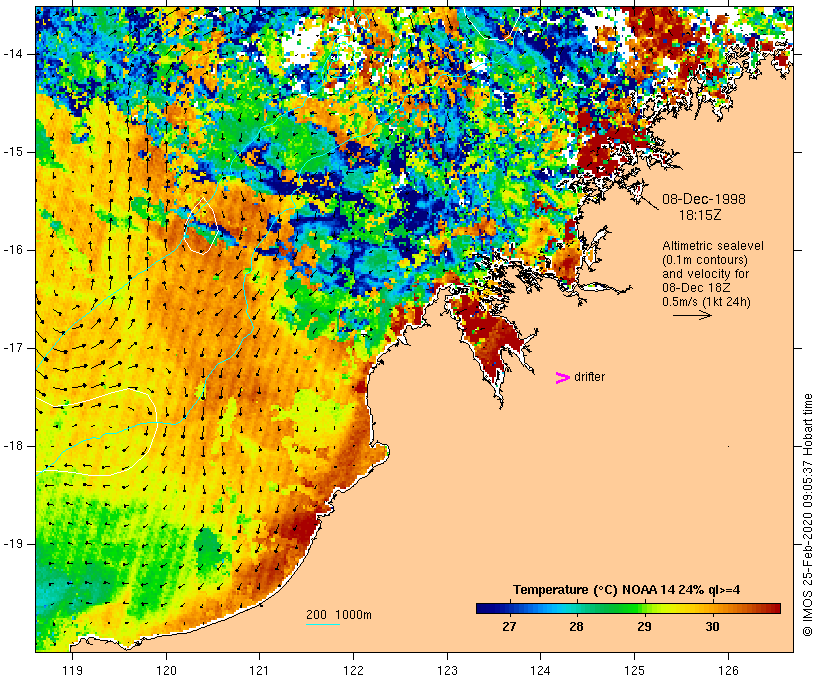Click latitude axis label -19
Image resolution: width=820 pixels, height=680 pixels.
point(13,544)
